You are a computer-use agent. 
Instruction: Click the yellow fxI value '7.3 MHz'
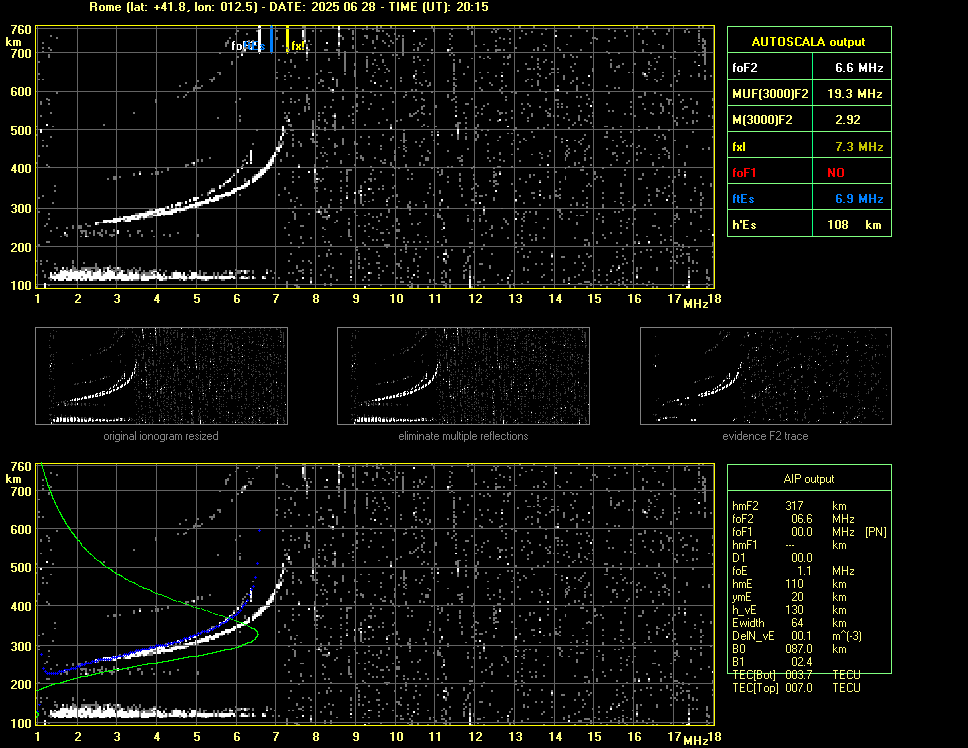point(859,147)
